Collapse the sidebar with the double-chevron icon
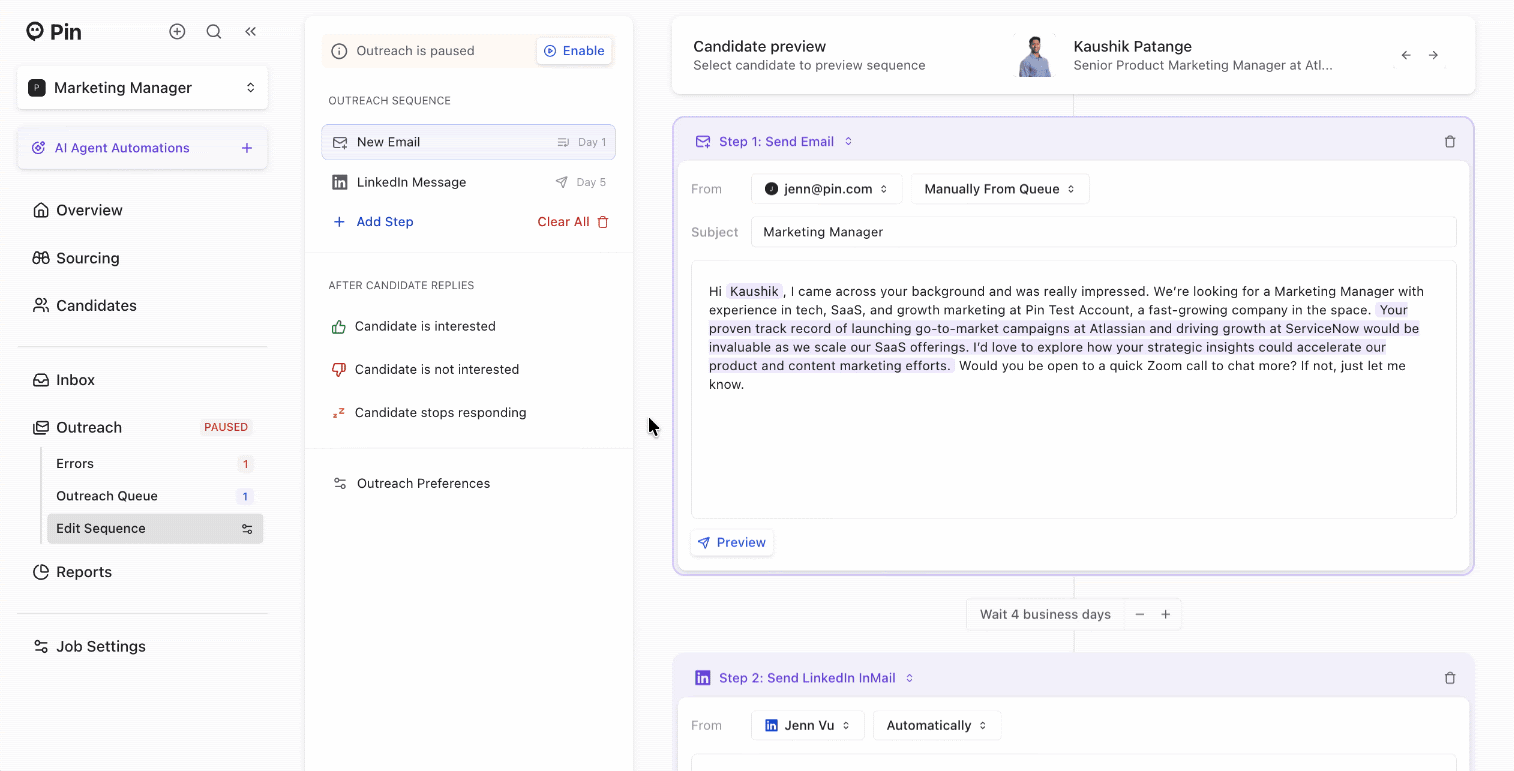 251,32
